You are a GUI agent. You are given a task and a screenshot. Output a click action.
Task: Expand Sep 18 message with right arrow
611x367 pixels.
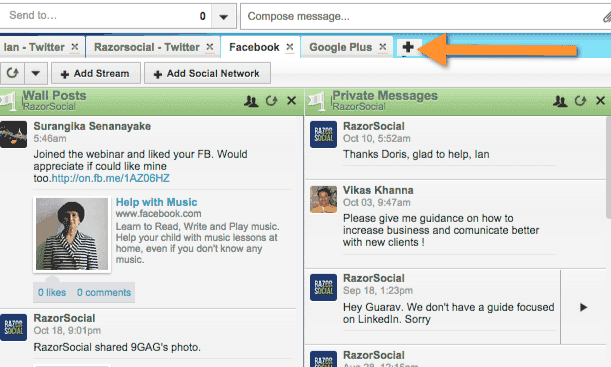583,307
